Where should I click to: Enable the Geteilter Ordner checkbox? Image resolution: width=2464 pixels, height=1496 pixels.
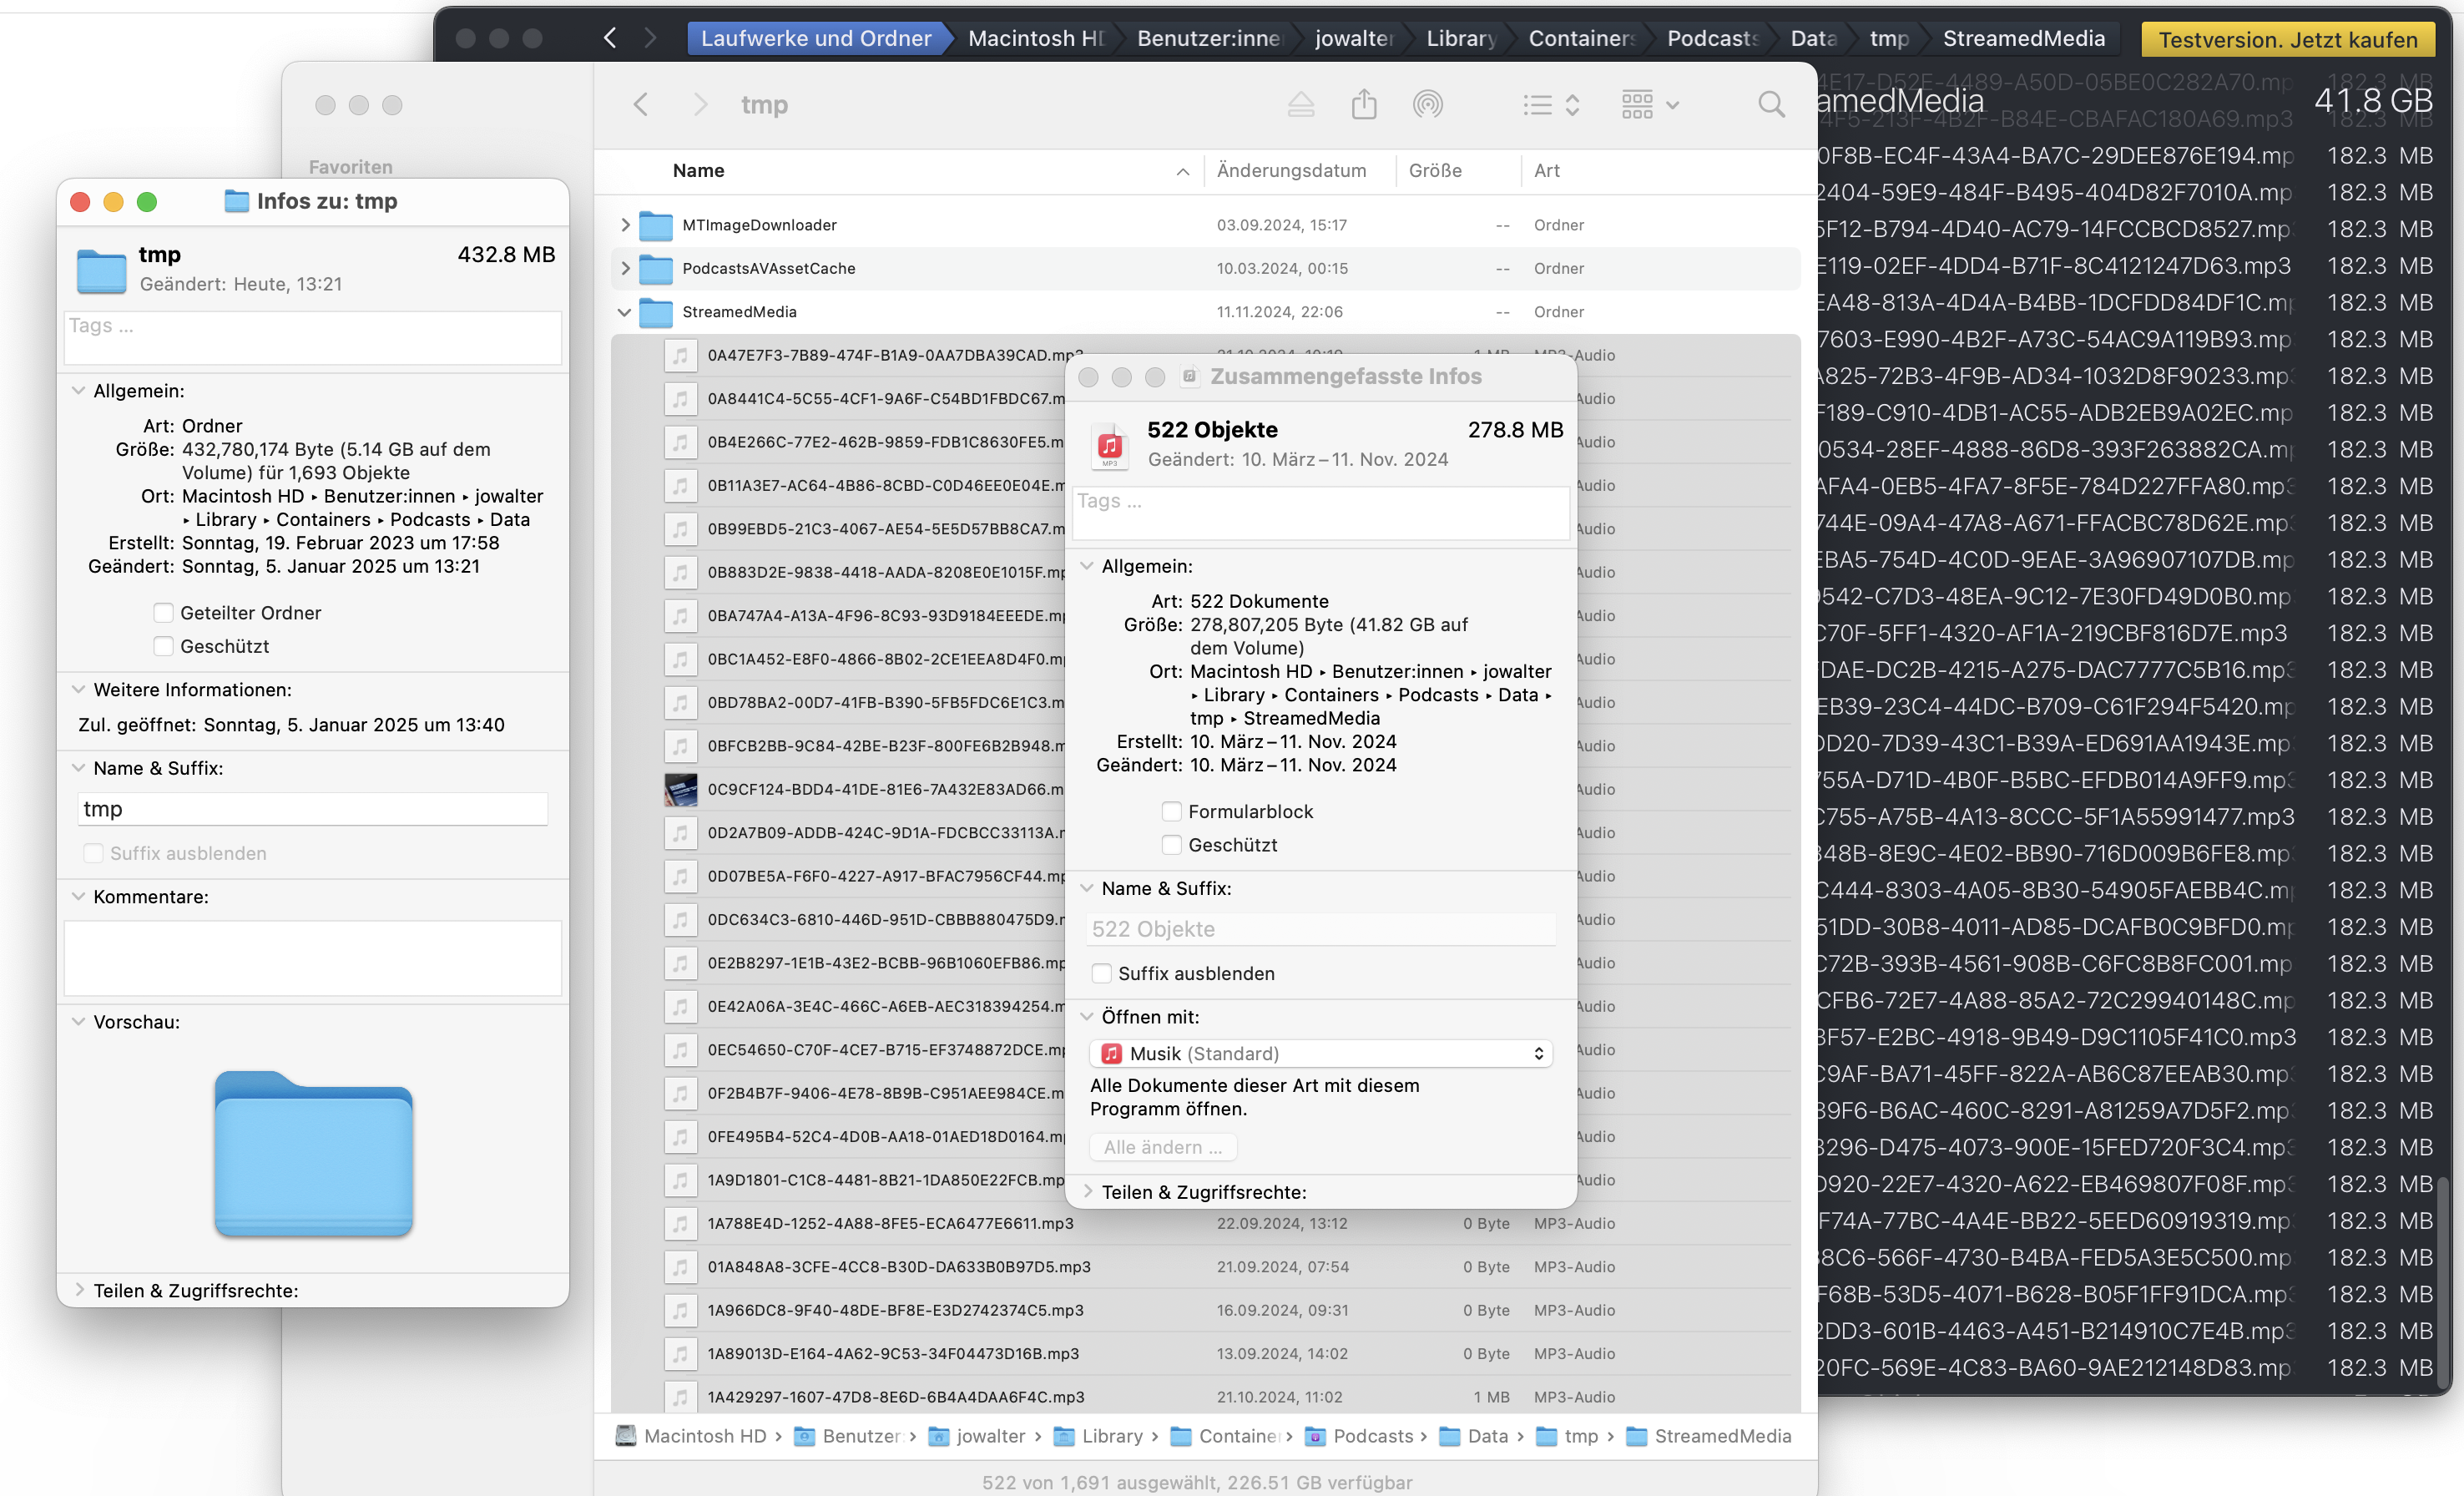pos(163,613)
